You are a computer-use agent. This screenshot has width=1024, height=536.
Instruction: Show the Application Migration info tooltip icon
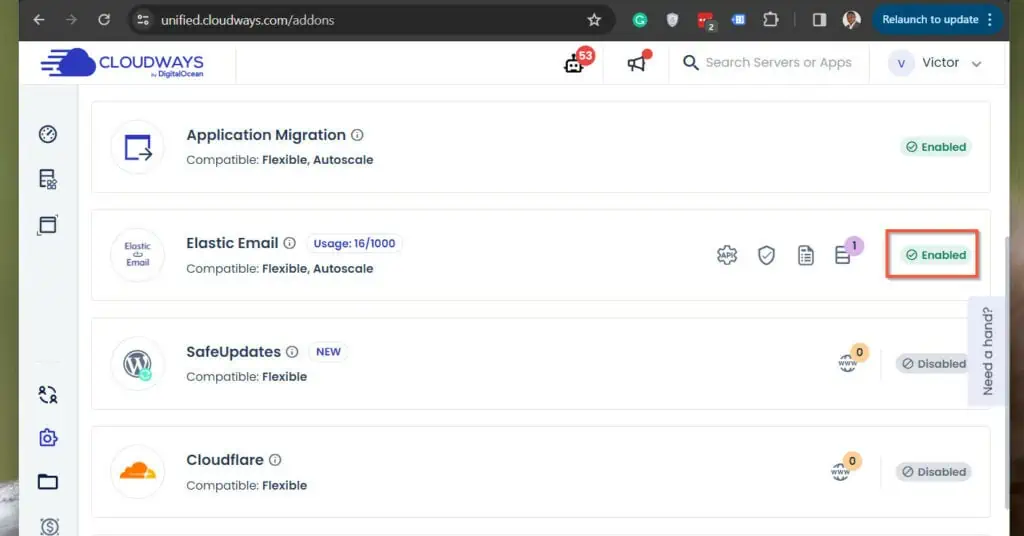[357, 134]
